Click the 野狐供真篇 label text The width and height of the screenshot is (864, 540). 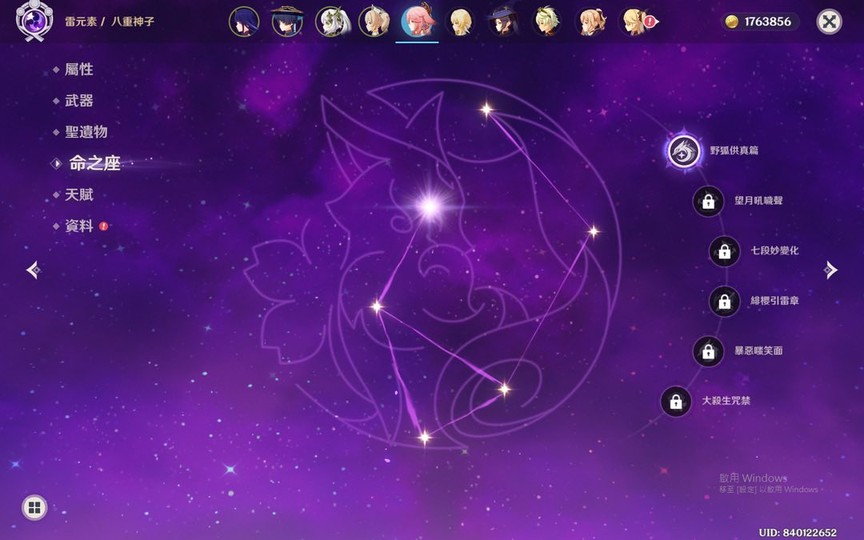pyautogui.click(x=734, y=150)
